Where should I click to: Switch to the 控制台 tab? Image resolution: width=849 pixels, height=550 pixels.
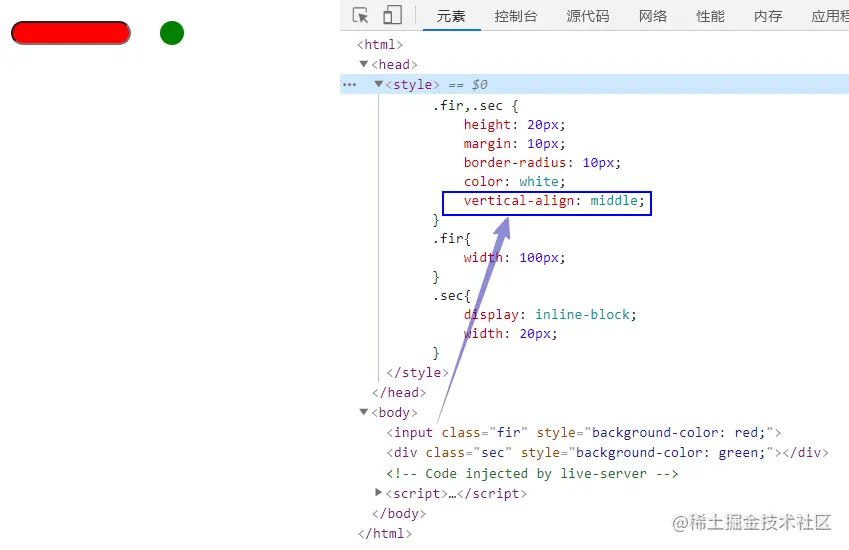[515, 16]
